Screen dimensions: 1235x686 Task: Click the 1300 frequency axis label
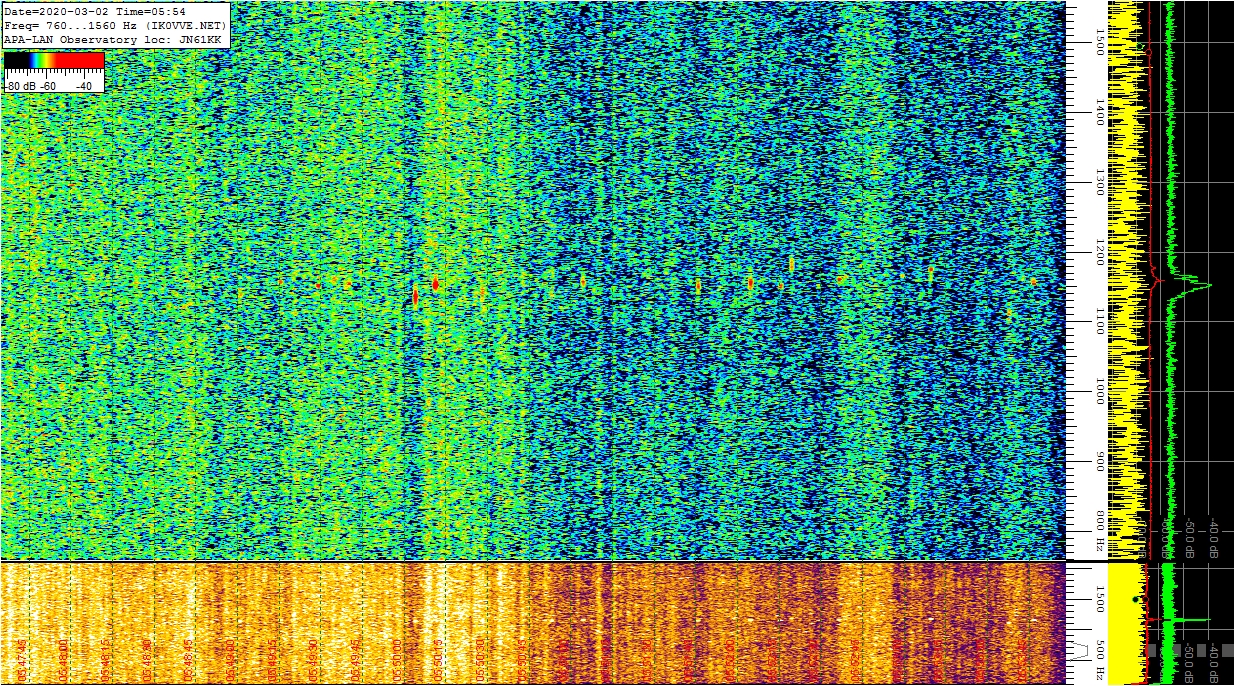point(1099,181)
